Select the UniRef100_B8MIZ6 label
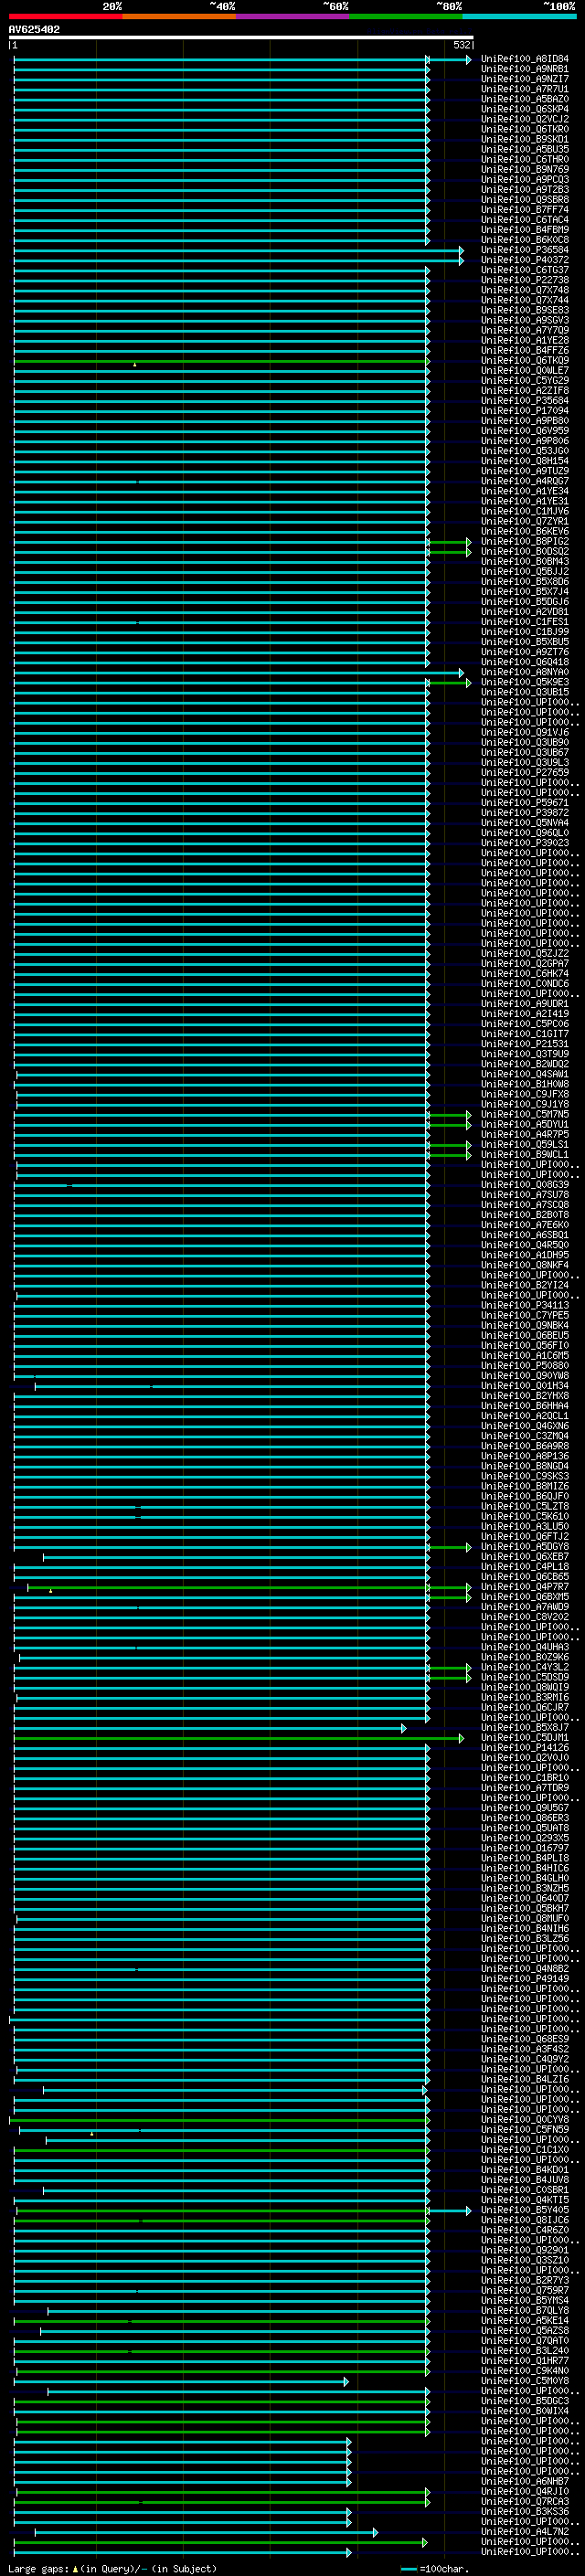Screen dimensions: 585x2576 pyautogui.click(x=524, y=1485)
